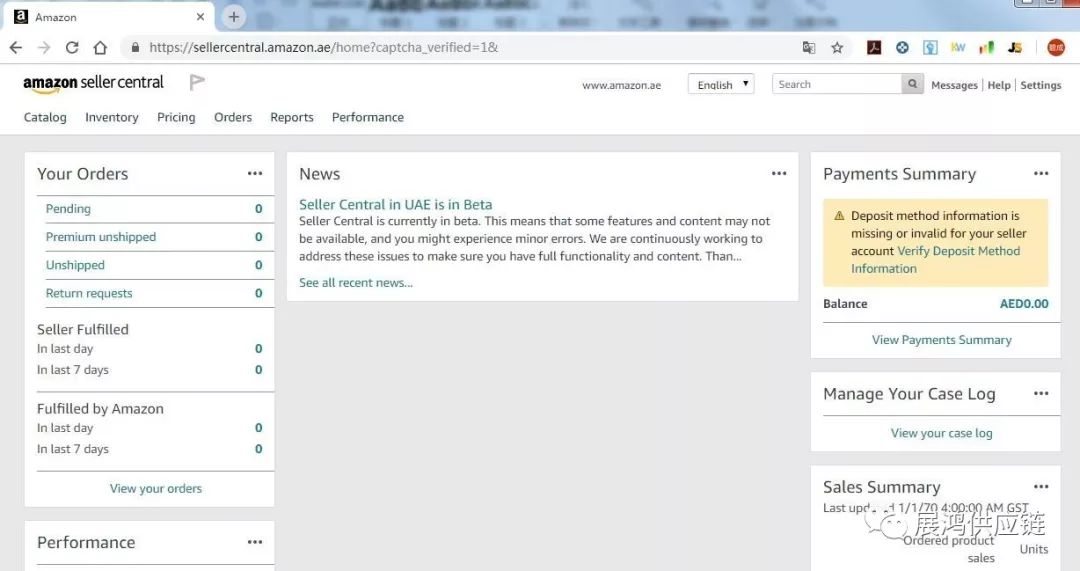Close the Amazon browser tab

(x=200, y=17)
